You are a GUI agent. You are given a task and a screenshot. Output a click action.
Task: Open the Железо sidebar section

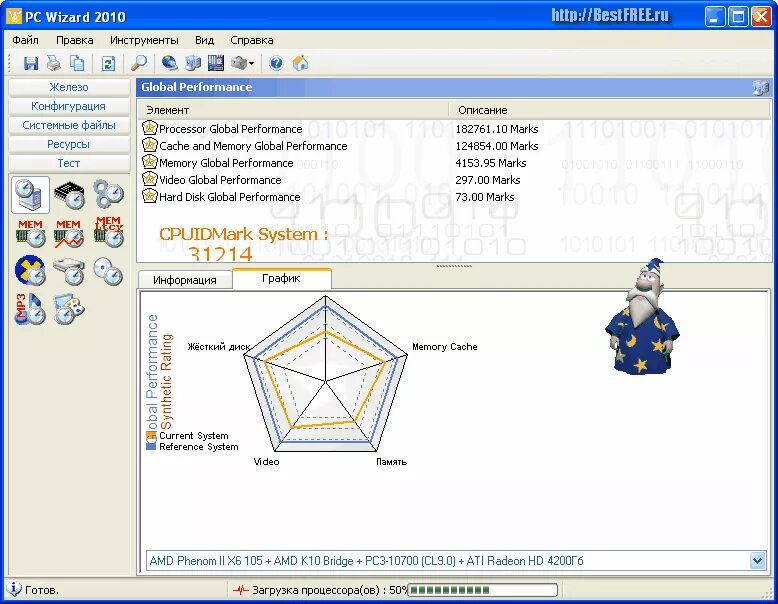(69, 87)
